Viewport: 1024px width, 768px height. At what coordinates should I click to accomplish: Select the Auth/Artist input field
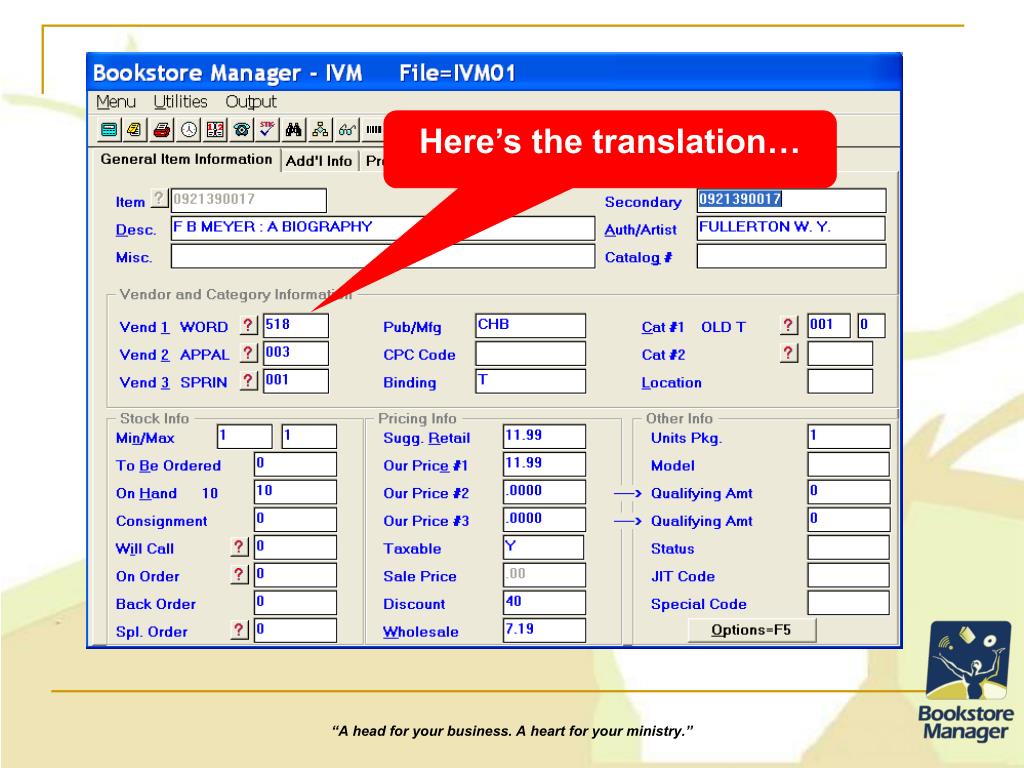tap(790, 229)
